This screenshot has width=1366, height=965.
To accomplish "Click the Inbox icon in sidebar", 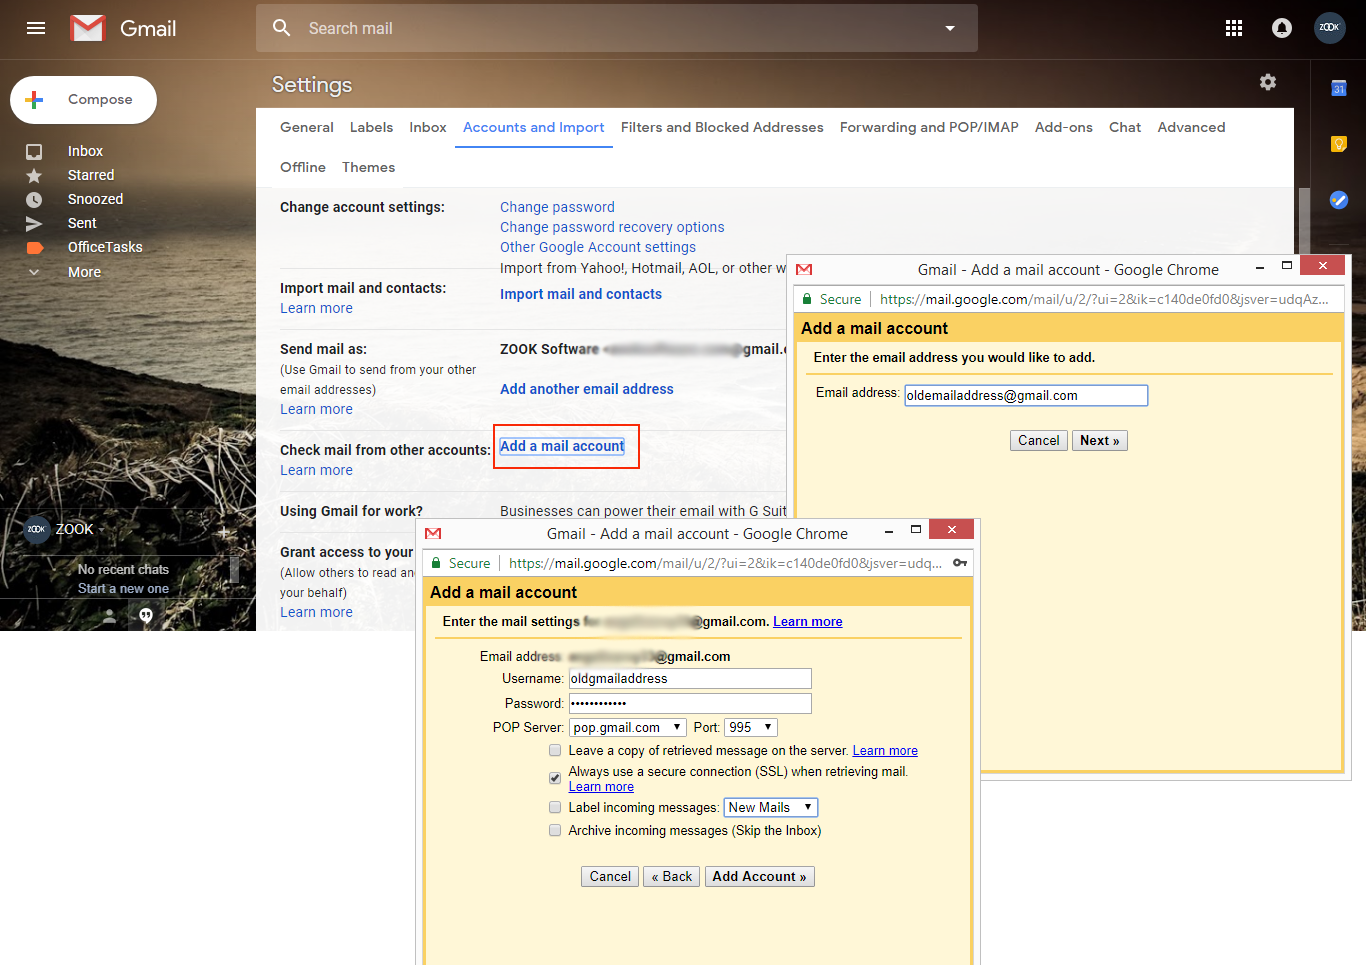I will pos(34,152).
